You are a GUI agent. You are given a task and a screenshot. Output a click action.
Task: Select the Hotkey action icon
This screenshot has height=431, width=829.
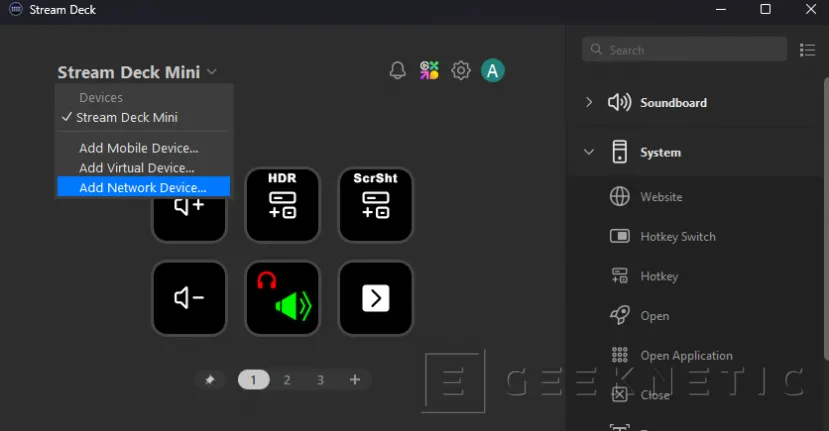coord(620,276)
